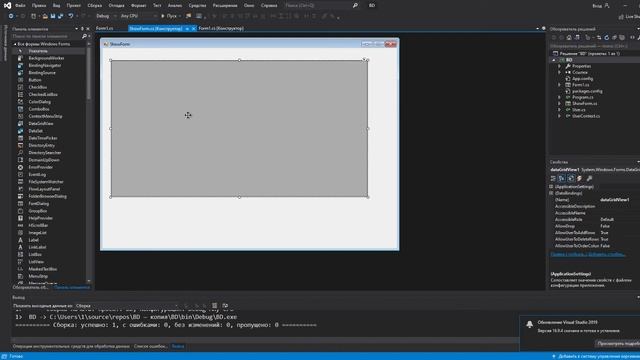Select the ListView toolbox control
This screenshot has width=640, height=360.
pyautogui.click(x=36, y=262)
